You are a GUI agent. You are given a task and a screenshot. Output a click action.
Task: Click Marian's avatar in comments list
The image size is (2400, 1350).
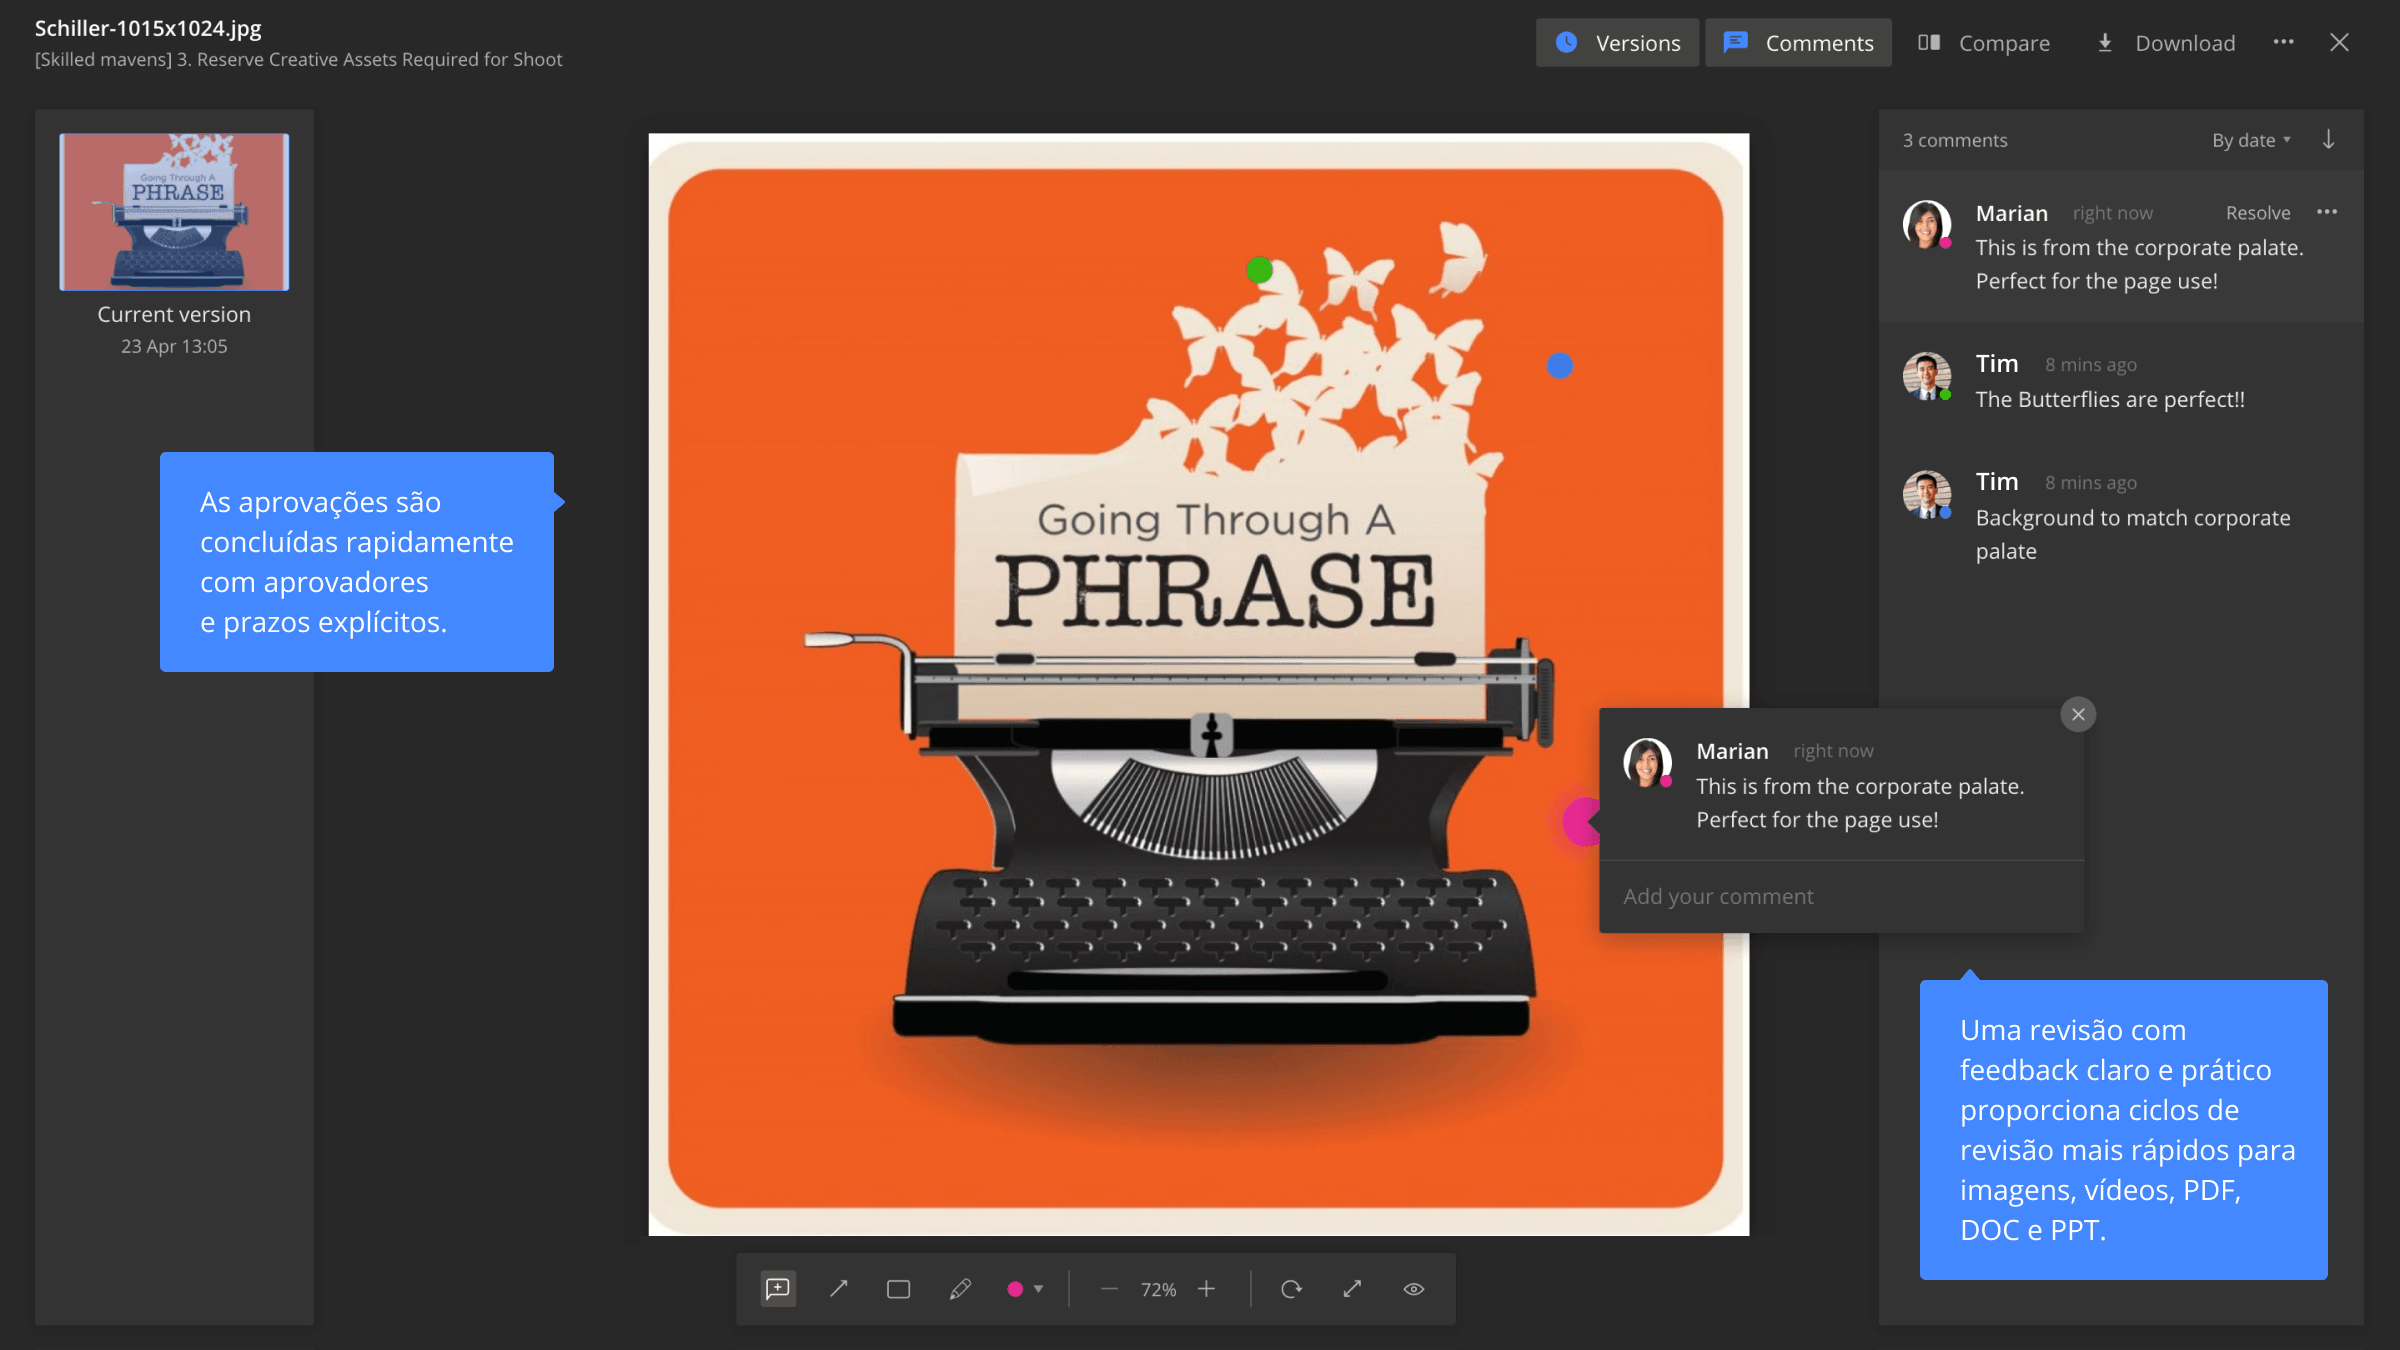(1927, 224)
